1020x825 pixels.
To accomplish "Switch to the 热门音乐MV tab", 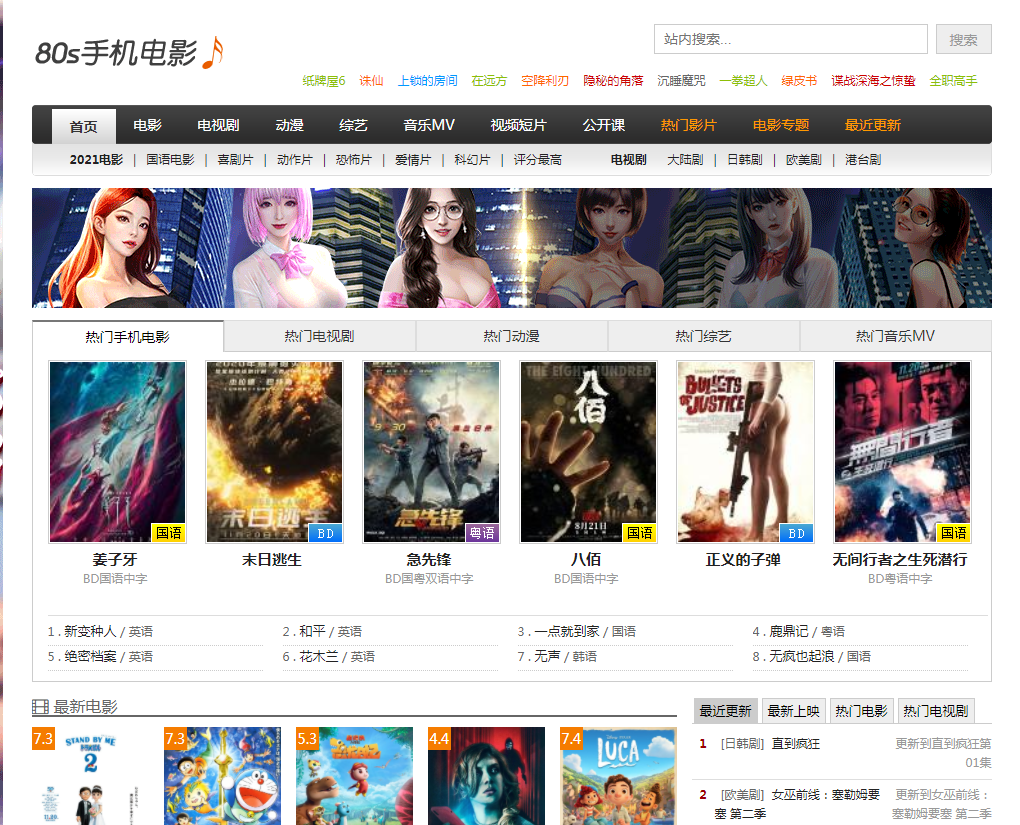I will [x=895, y=336].
